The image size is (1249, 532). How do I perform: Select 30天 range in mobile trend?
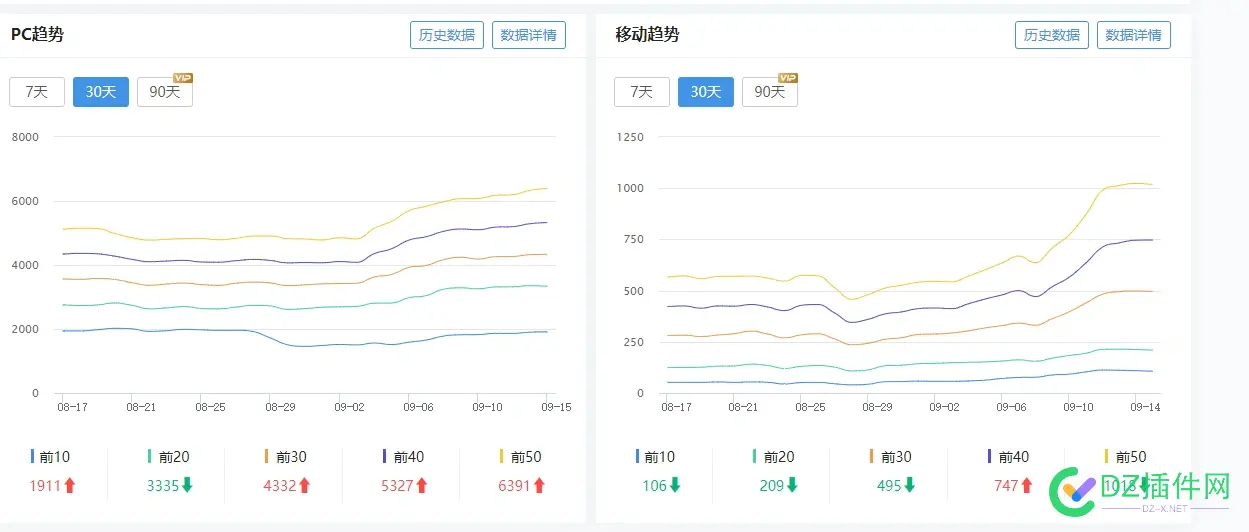click(x=706, y=92)
